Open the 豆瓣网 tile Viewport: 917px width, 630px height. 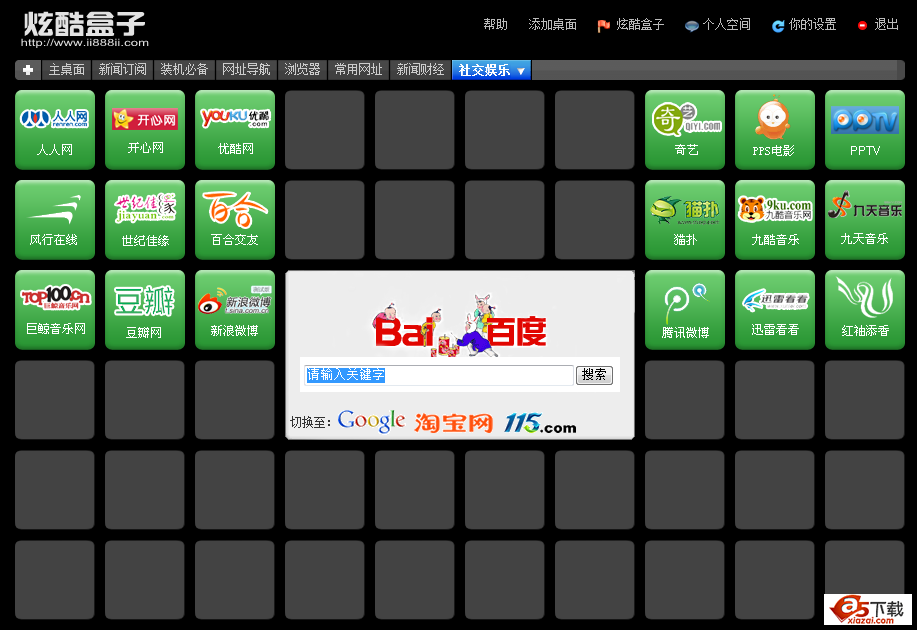144,309
